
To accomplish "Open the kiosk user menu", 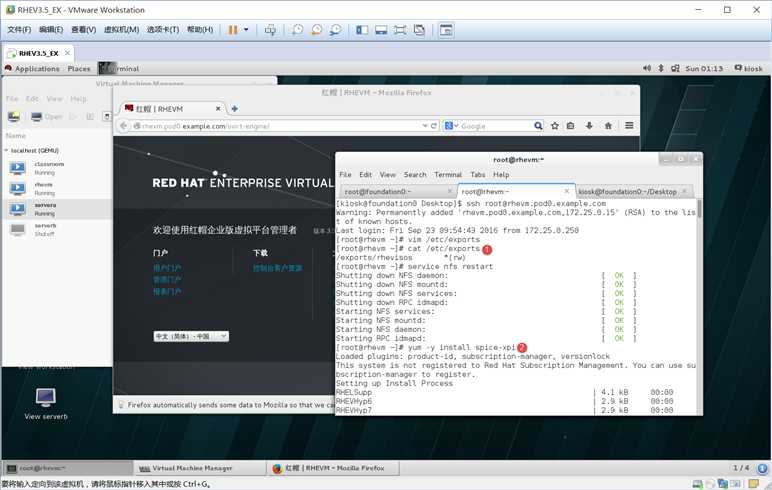I will click(x=748, y=68).
